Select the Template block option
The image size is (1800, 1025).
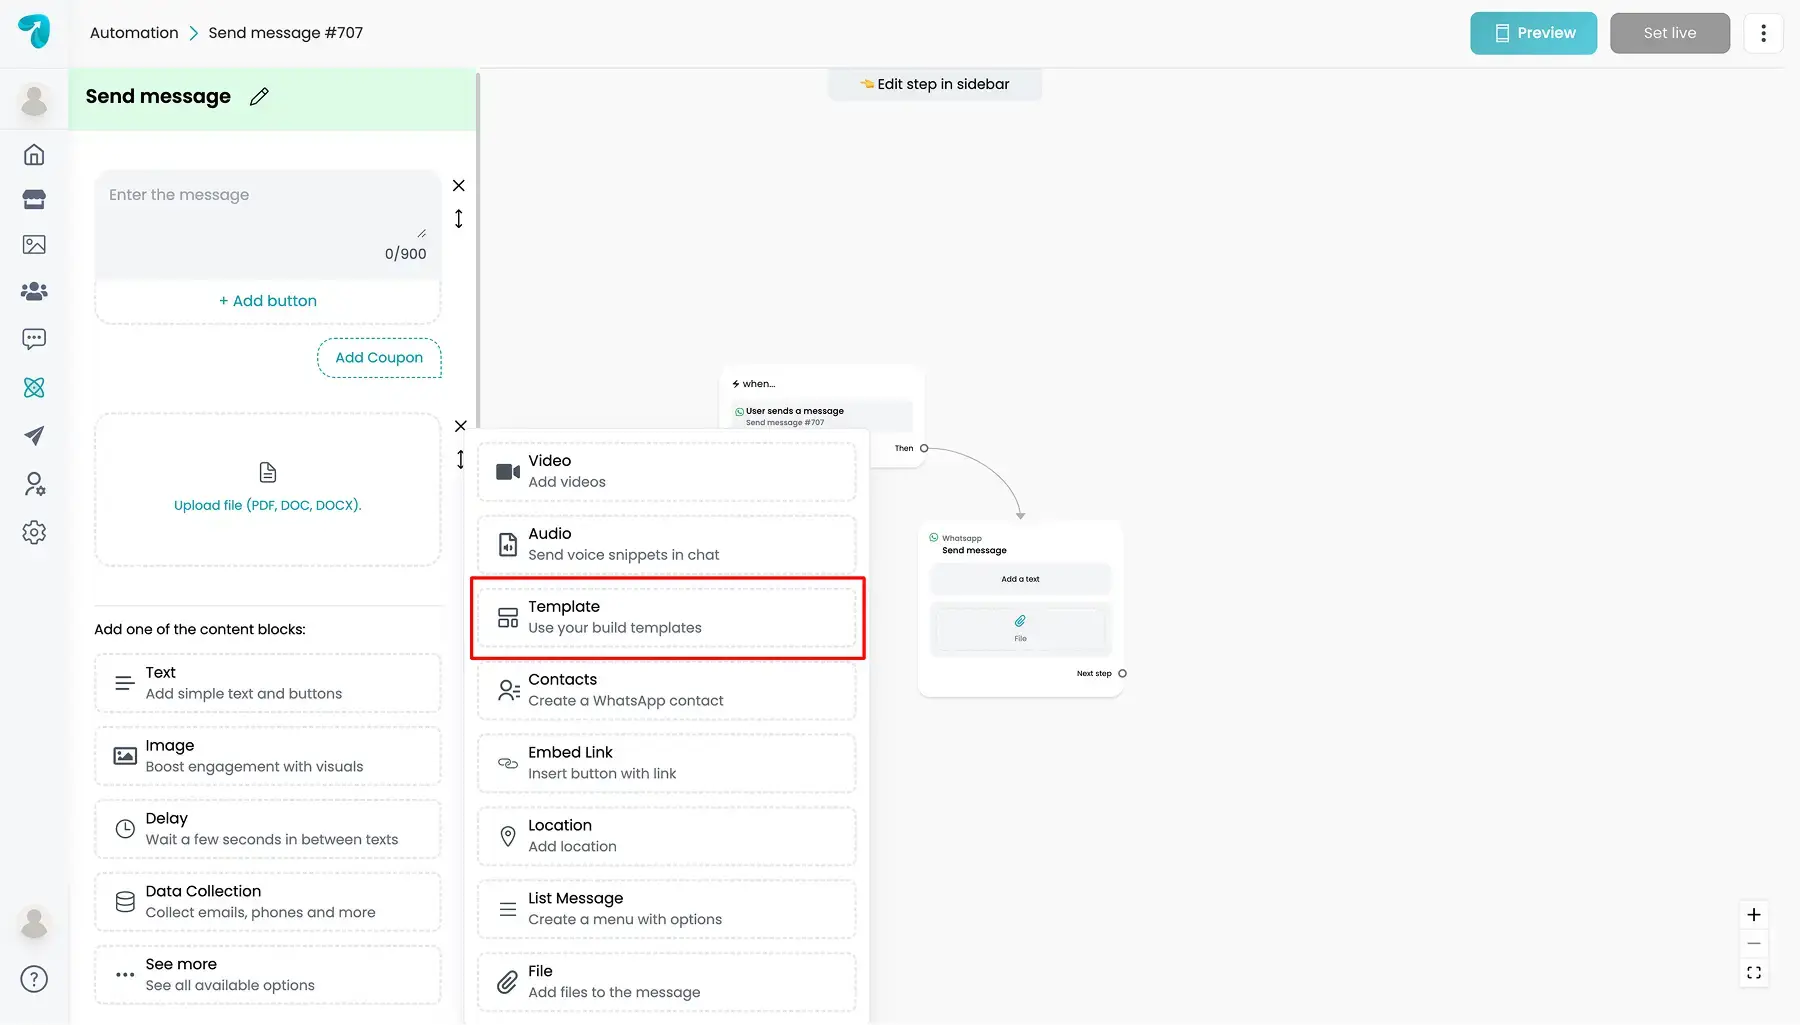[x=667, y=617]
